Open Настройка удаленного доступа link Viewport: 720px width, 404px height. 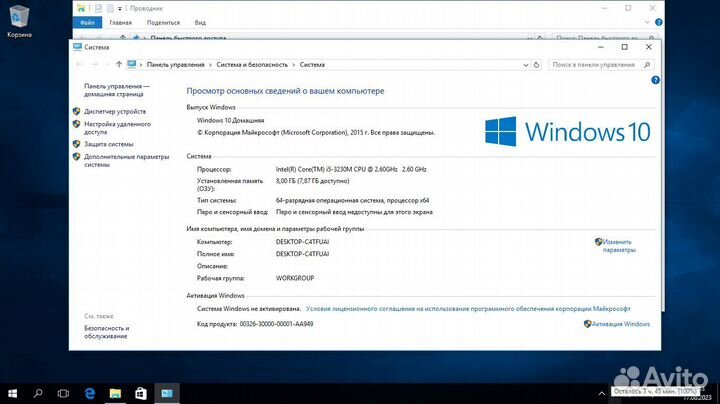pyautogui.click(x=117, y=128)
